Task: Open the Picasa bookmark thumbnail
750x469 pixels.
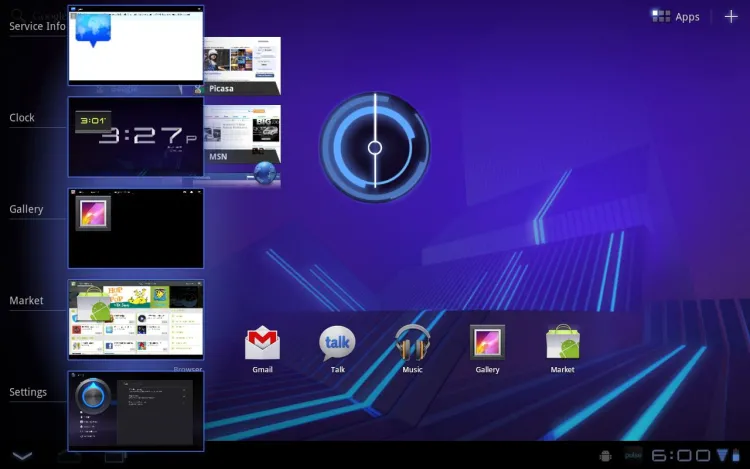Action: pyautogui.click(x=243, y=65)
